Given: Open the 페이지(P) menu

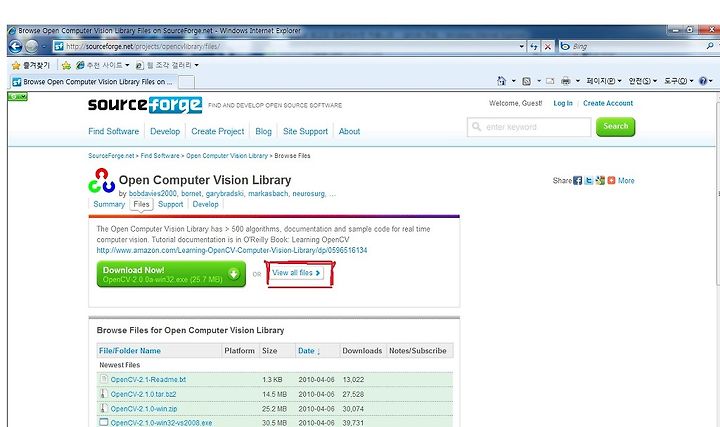Looking at the screenshot, I should coord(603,81).
